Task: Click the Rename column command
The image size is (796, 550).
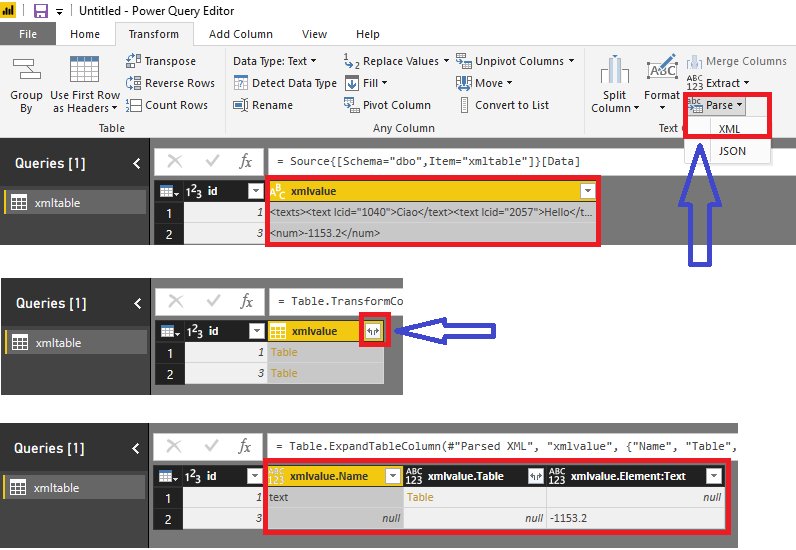Action: tap(263, 105)
